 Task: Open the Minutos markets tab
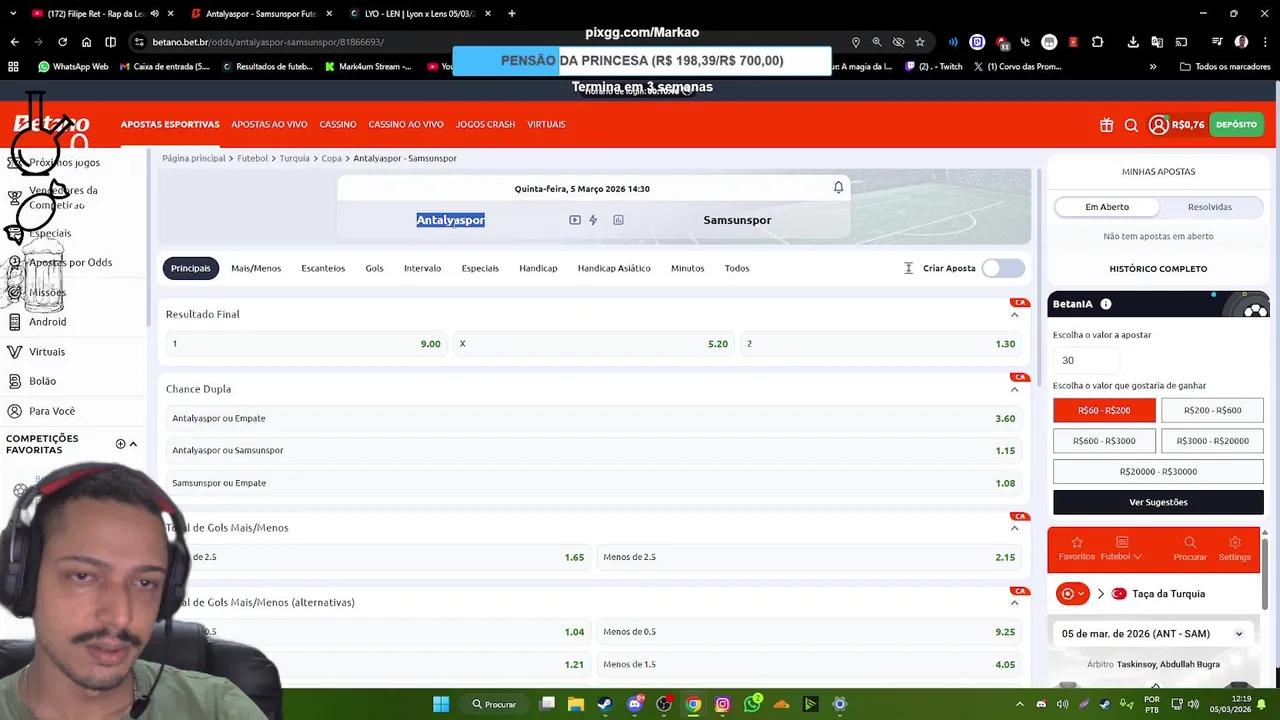[x=687, y=268]
